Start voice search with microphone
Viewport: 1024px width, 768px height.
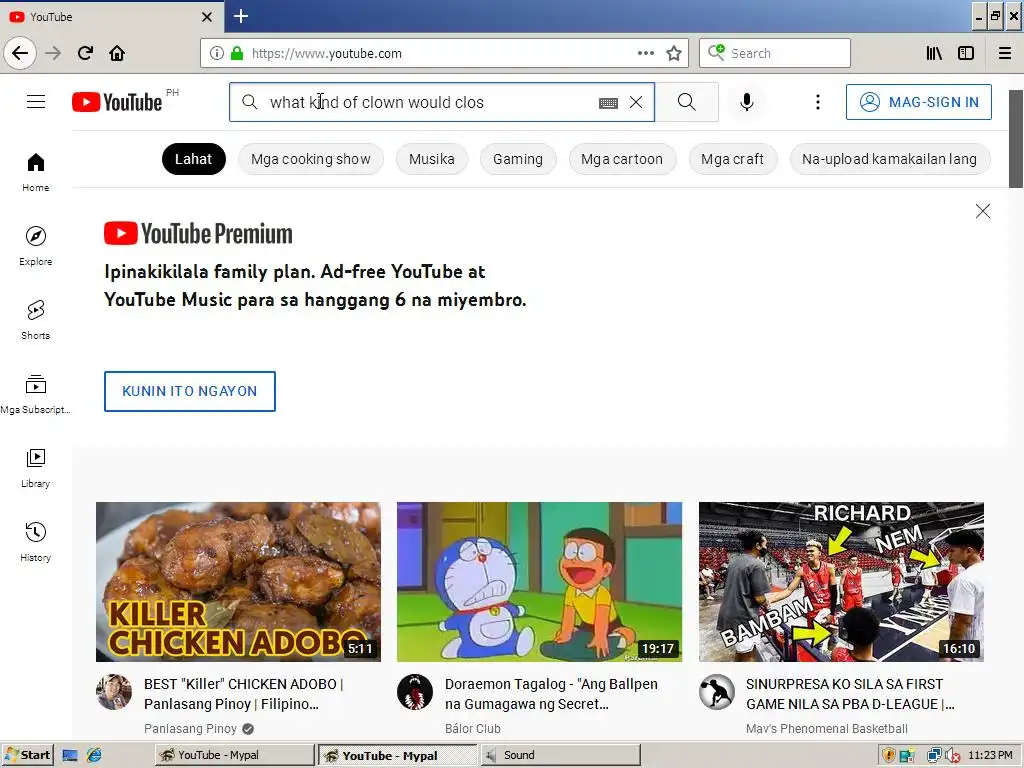(x=746, y=102)
